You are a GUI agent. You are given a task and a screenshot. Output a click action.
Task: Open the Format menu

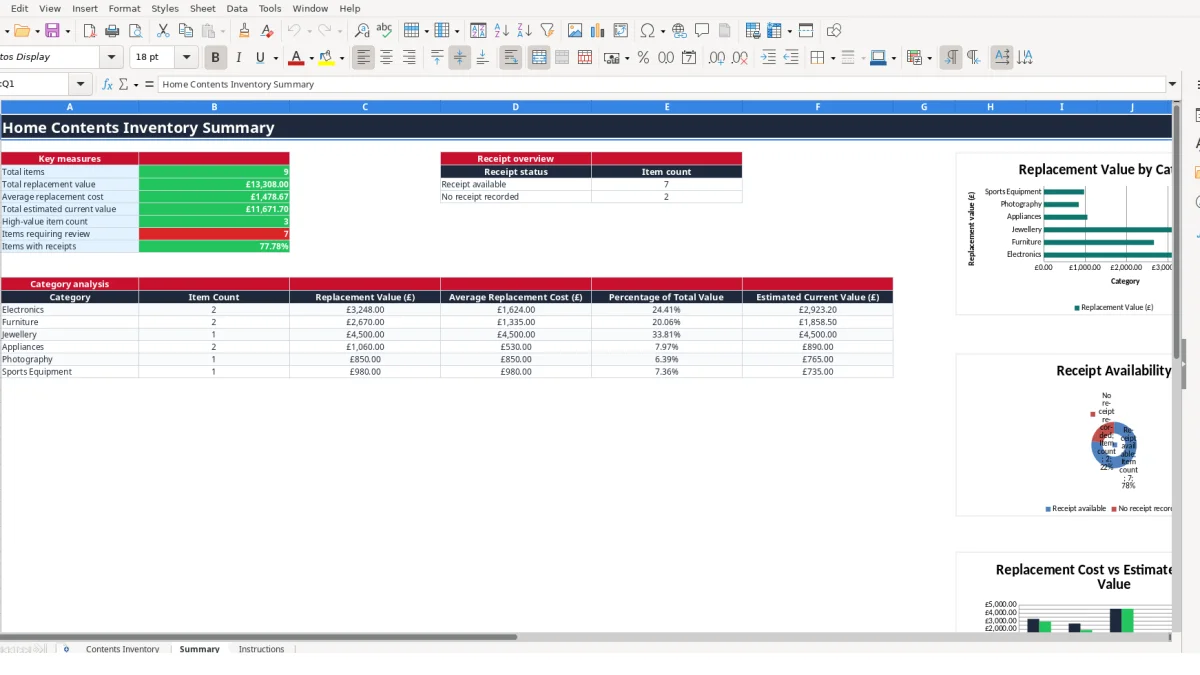point(125,8)
